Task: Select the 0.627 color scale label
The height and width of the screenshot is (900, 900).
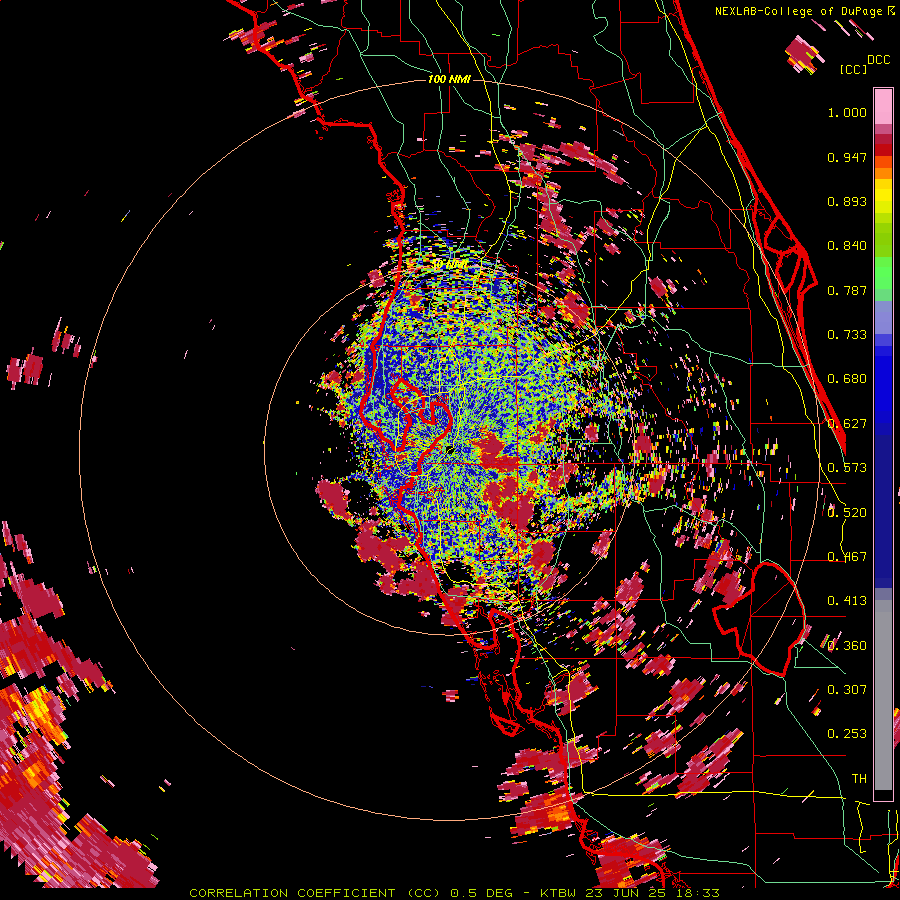Action: (847, 424)
